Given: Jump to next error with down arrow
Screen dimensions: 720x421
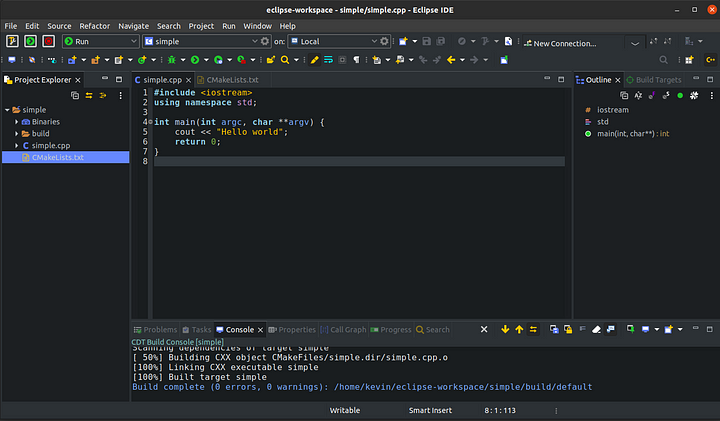Looking at the screenshot, I should tap(505, 329).
